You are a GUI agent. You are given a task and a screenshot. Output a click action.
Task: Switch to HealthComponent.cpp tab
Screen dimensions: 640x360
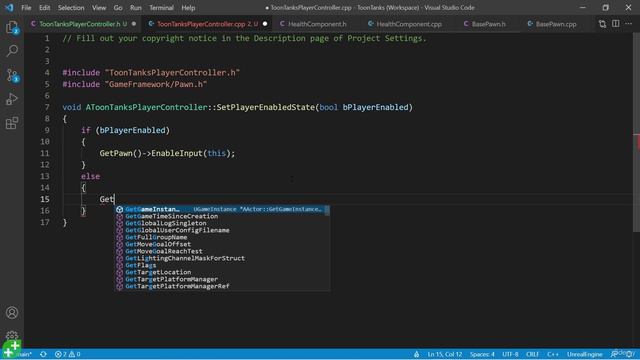[x=409, y=24]
